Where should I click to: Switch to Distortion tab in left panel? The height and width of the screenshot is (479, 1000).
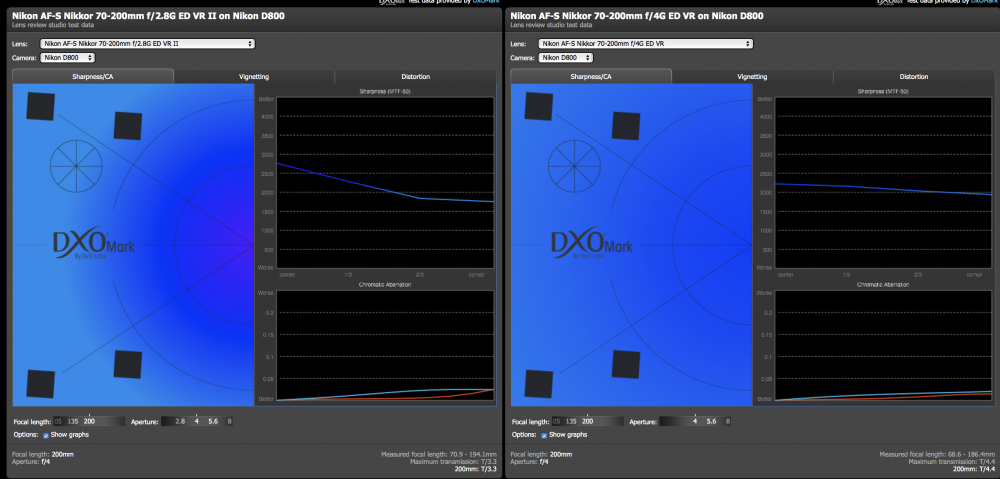pos(415,77)
